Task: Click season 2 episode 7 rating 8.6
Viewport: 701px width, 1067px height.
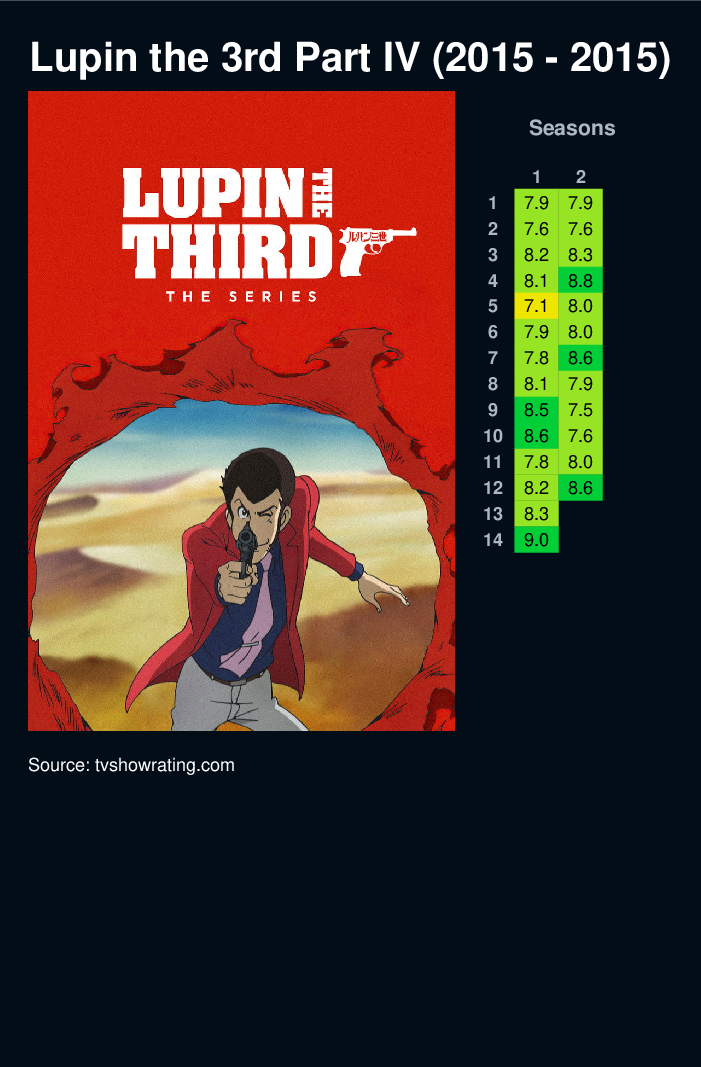Action: (581, 358)
